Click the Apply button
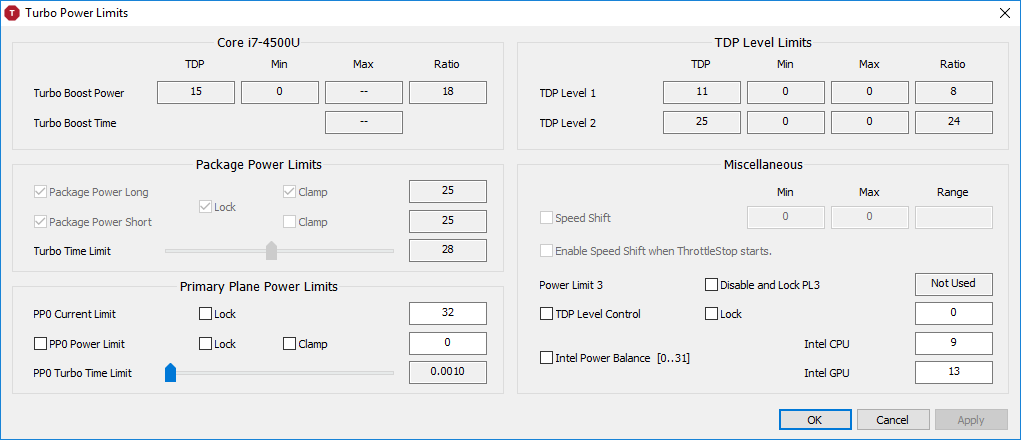Viewport: 1021px width, 440px height. tap(970, 420)
